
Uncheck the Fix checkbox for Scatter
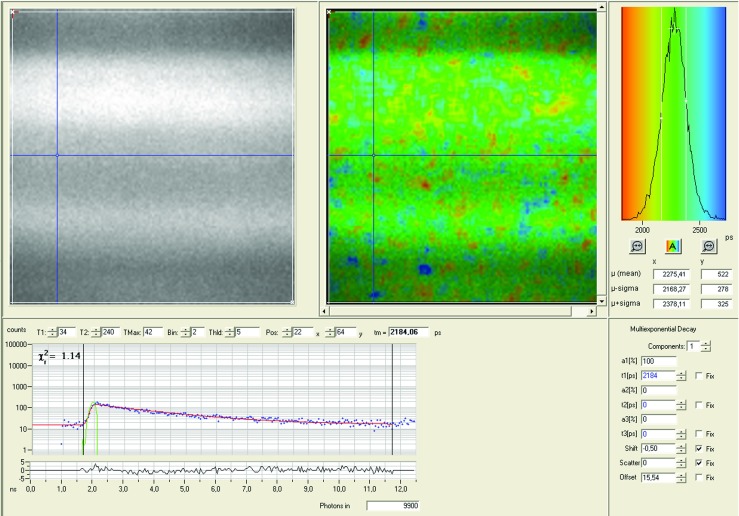pyautogui.click(x=699, y=464)
